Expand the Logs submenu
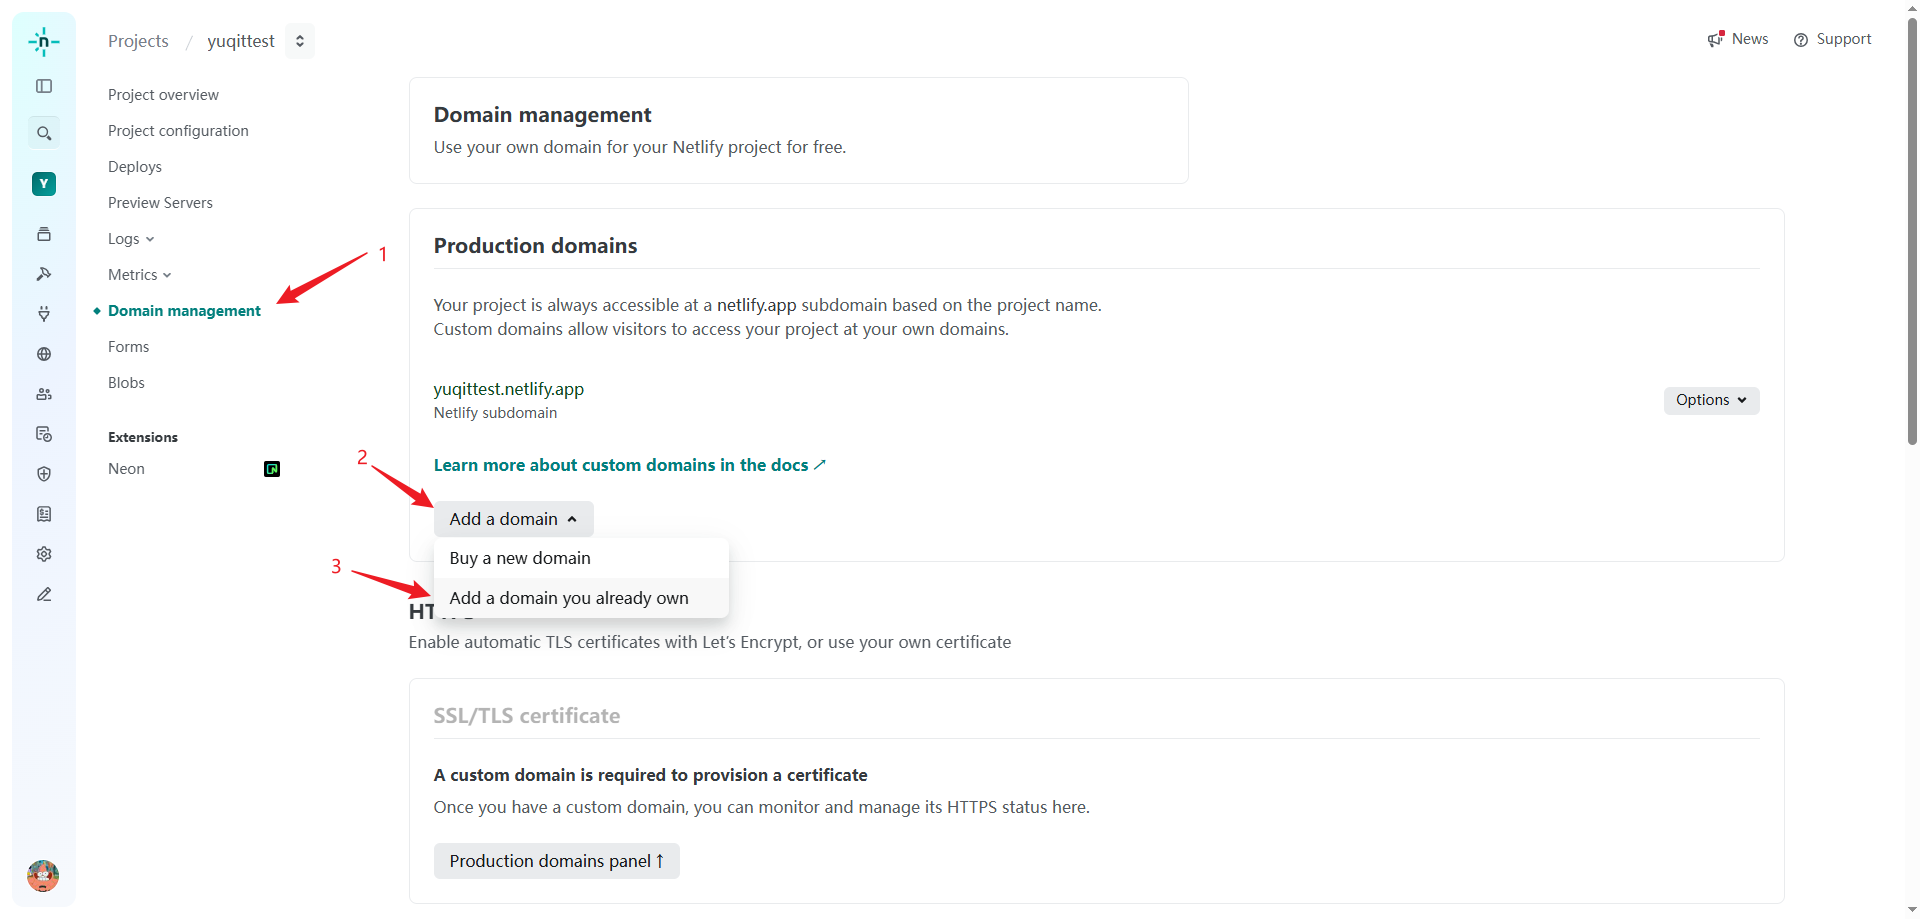Viewport: 1920px width, 919px height. [131, 239]
